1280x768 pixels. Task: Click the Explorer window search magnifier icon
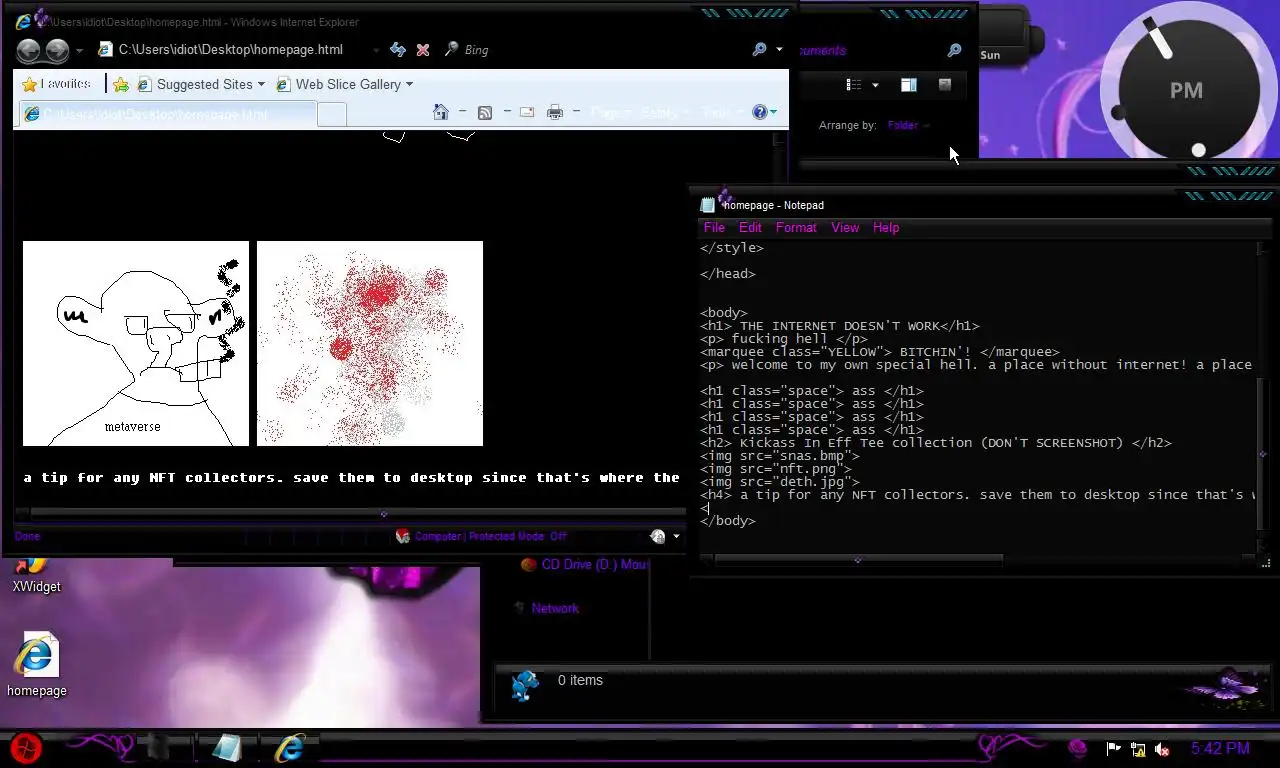[x=954, y=50]
